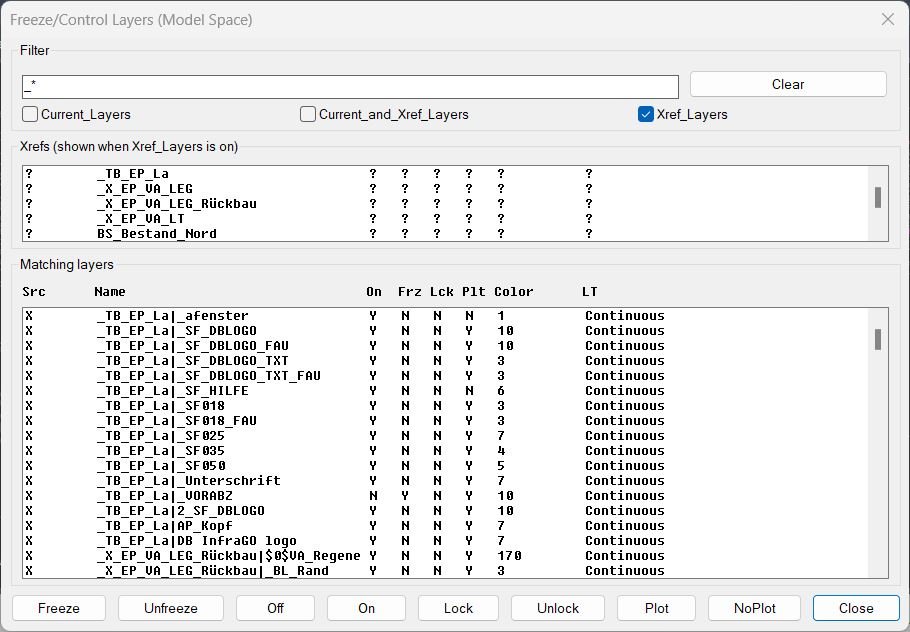Check the Current_and_Xref_Layers option
910x632 pixels.
click(x=309, y=114)
